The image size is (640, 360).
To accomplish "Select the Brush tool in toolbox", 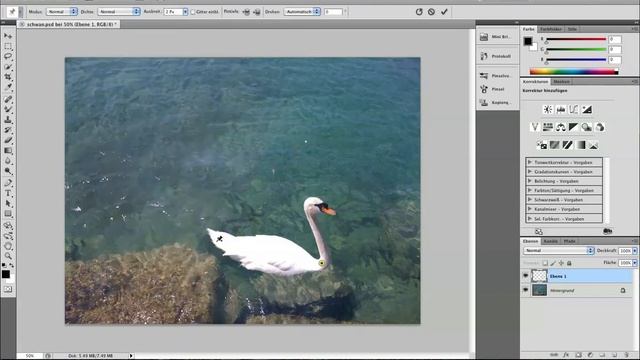I will [x=8, y=109].
